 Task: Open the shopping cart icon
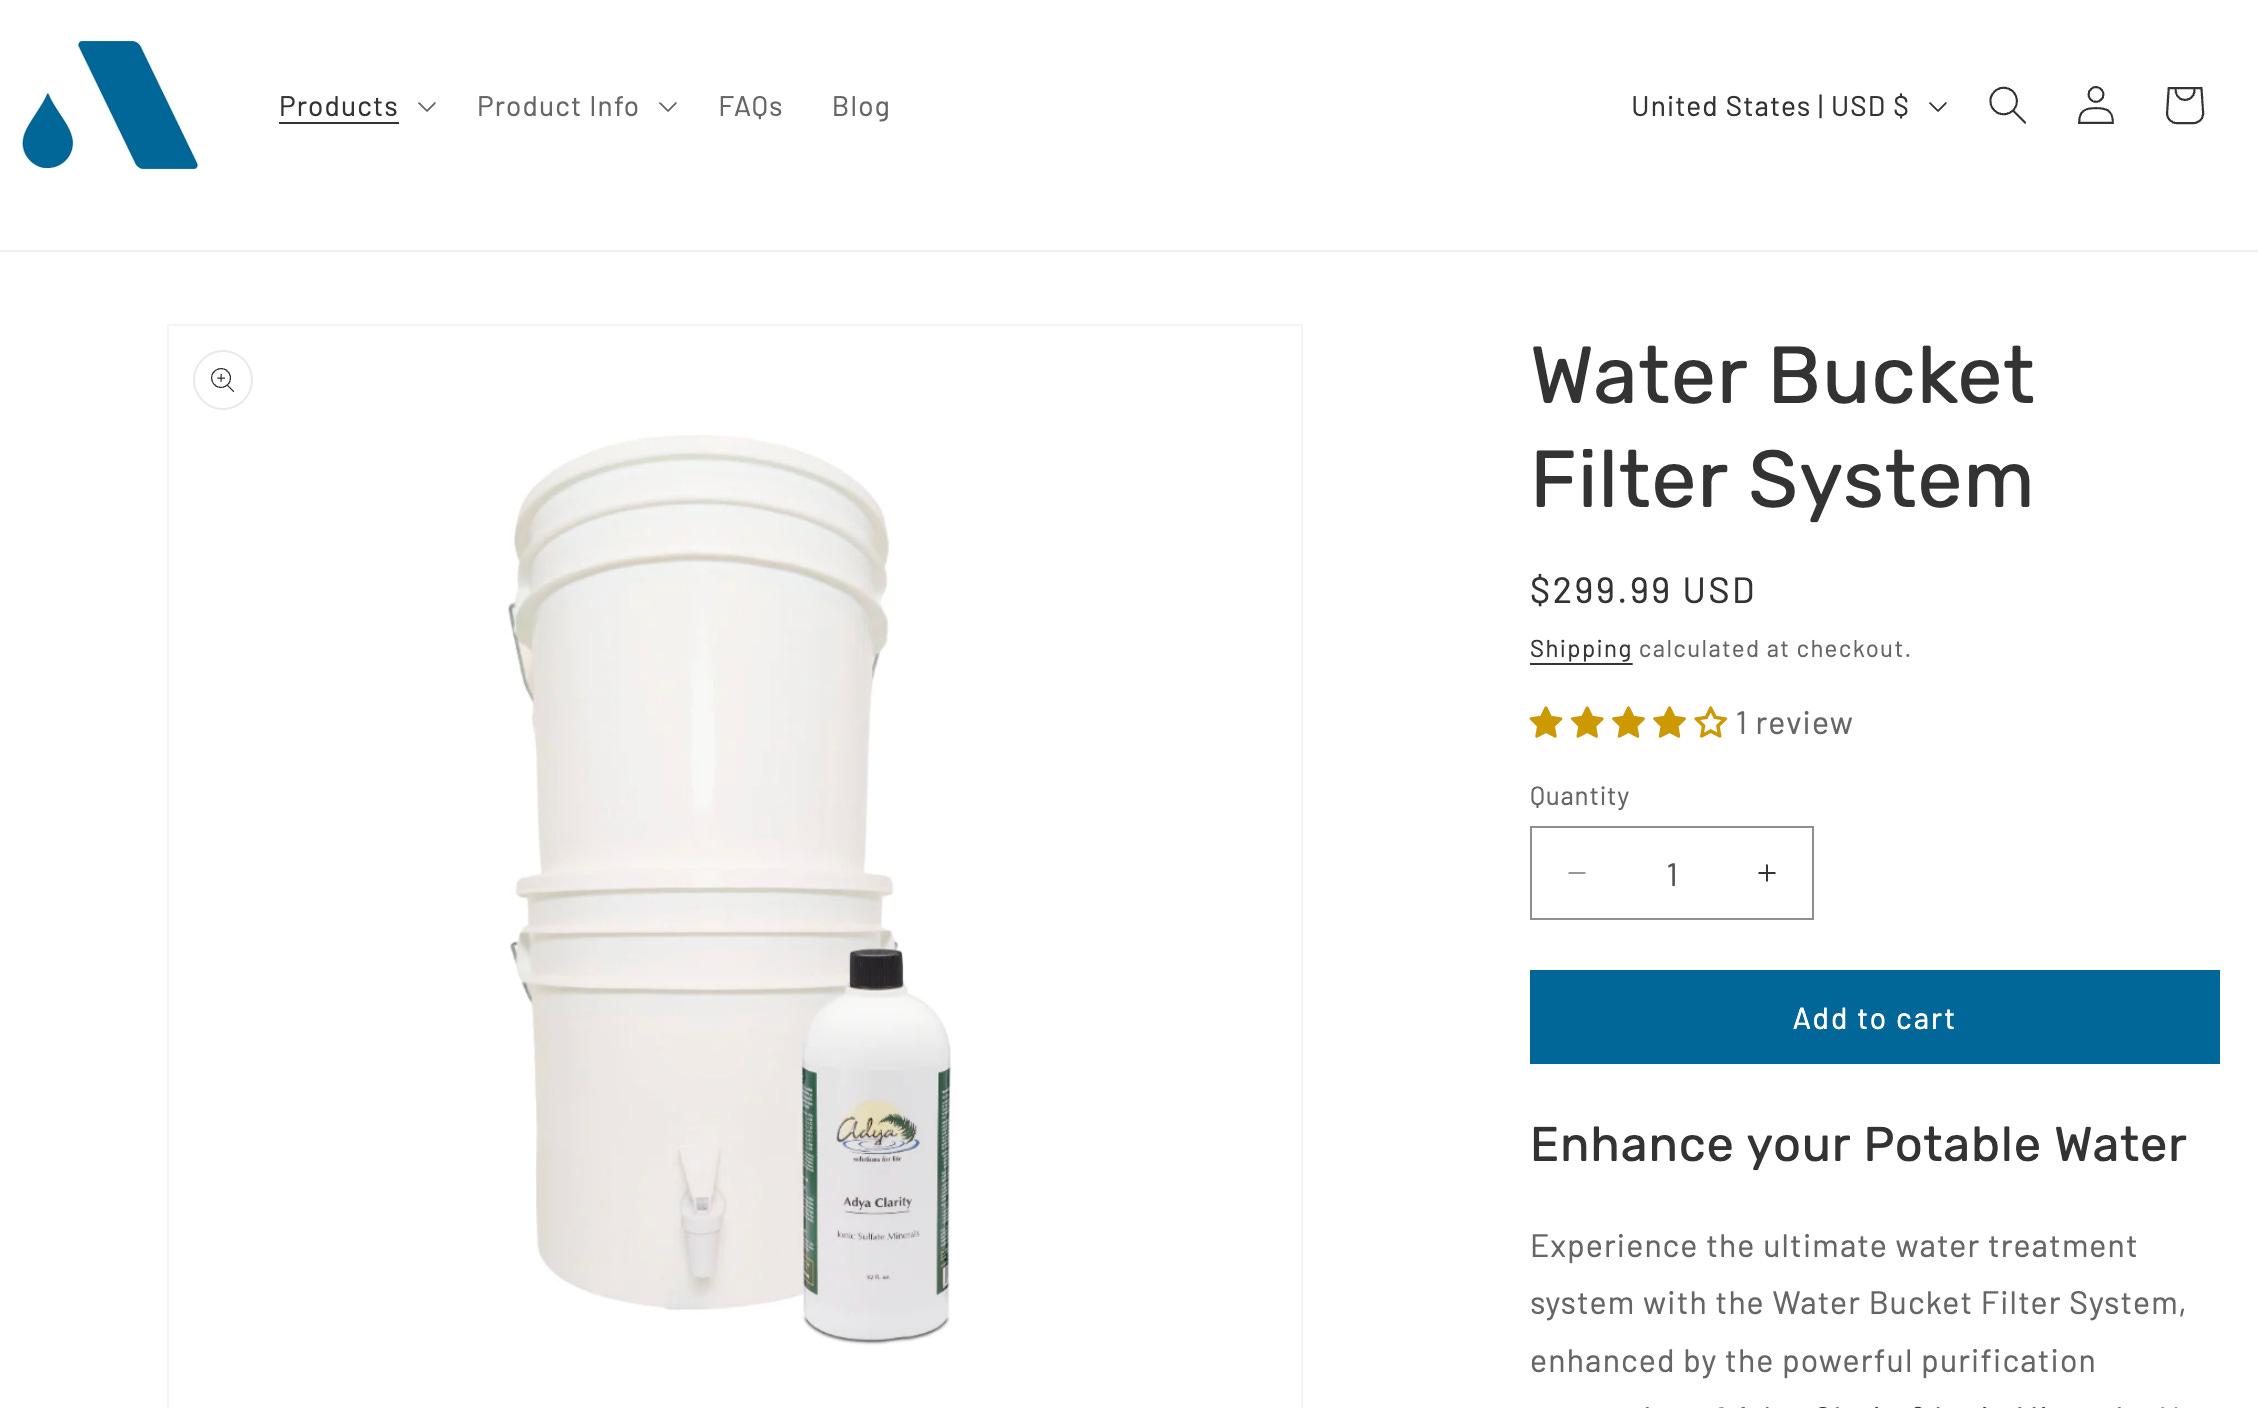pos(2184,105)
